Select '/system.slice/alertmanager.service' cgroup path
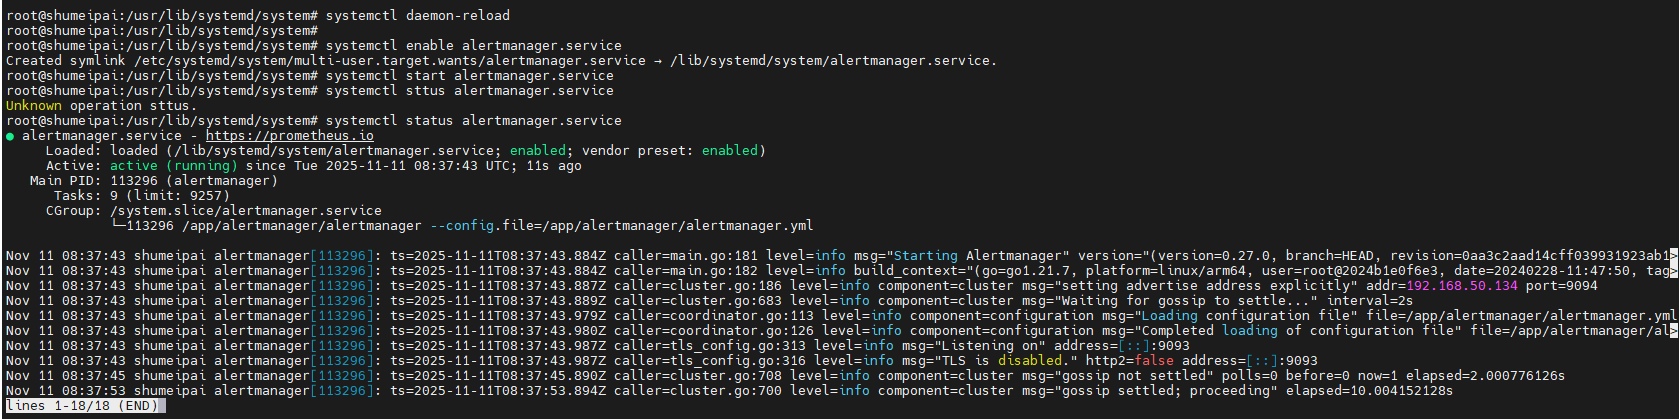The image size is (1679, 419). click(x=246, y=211)
